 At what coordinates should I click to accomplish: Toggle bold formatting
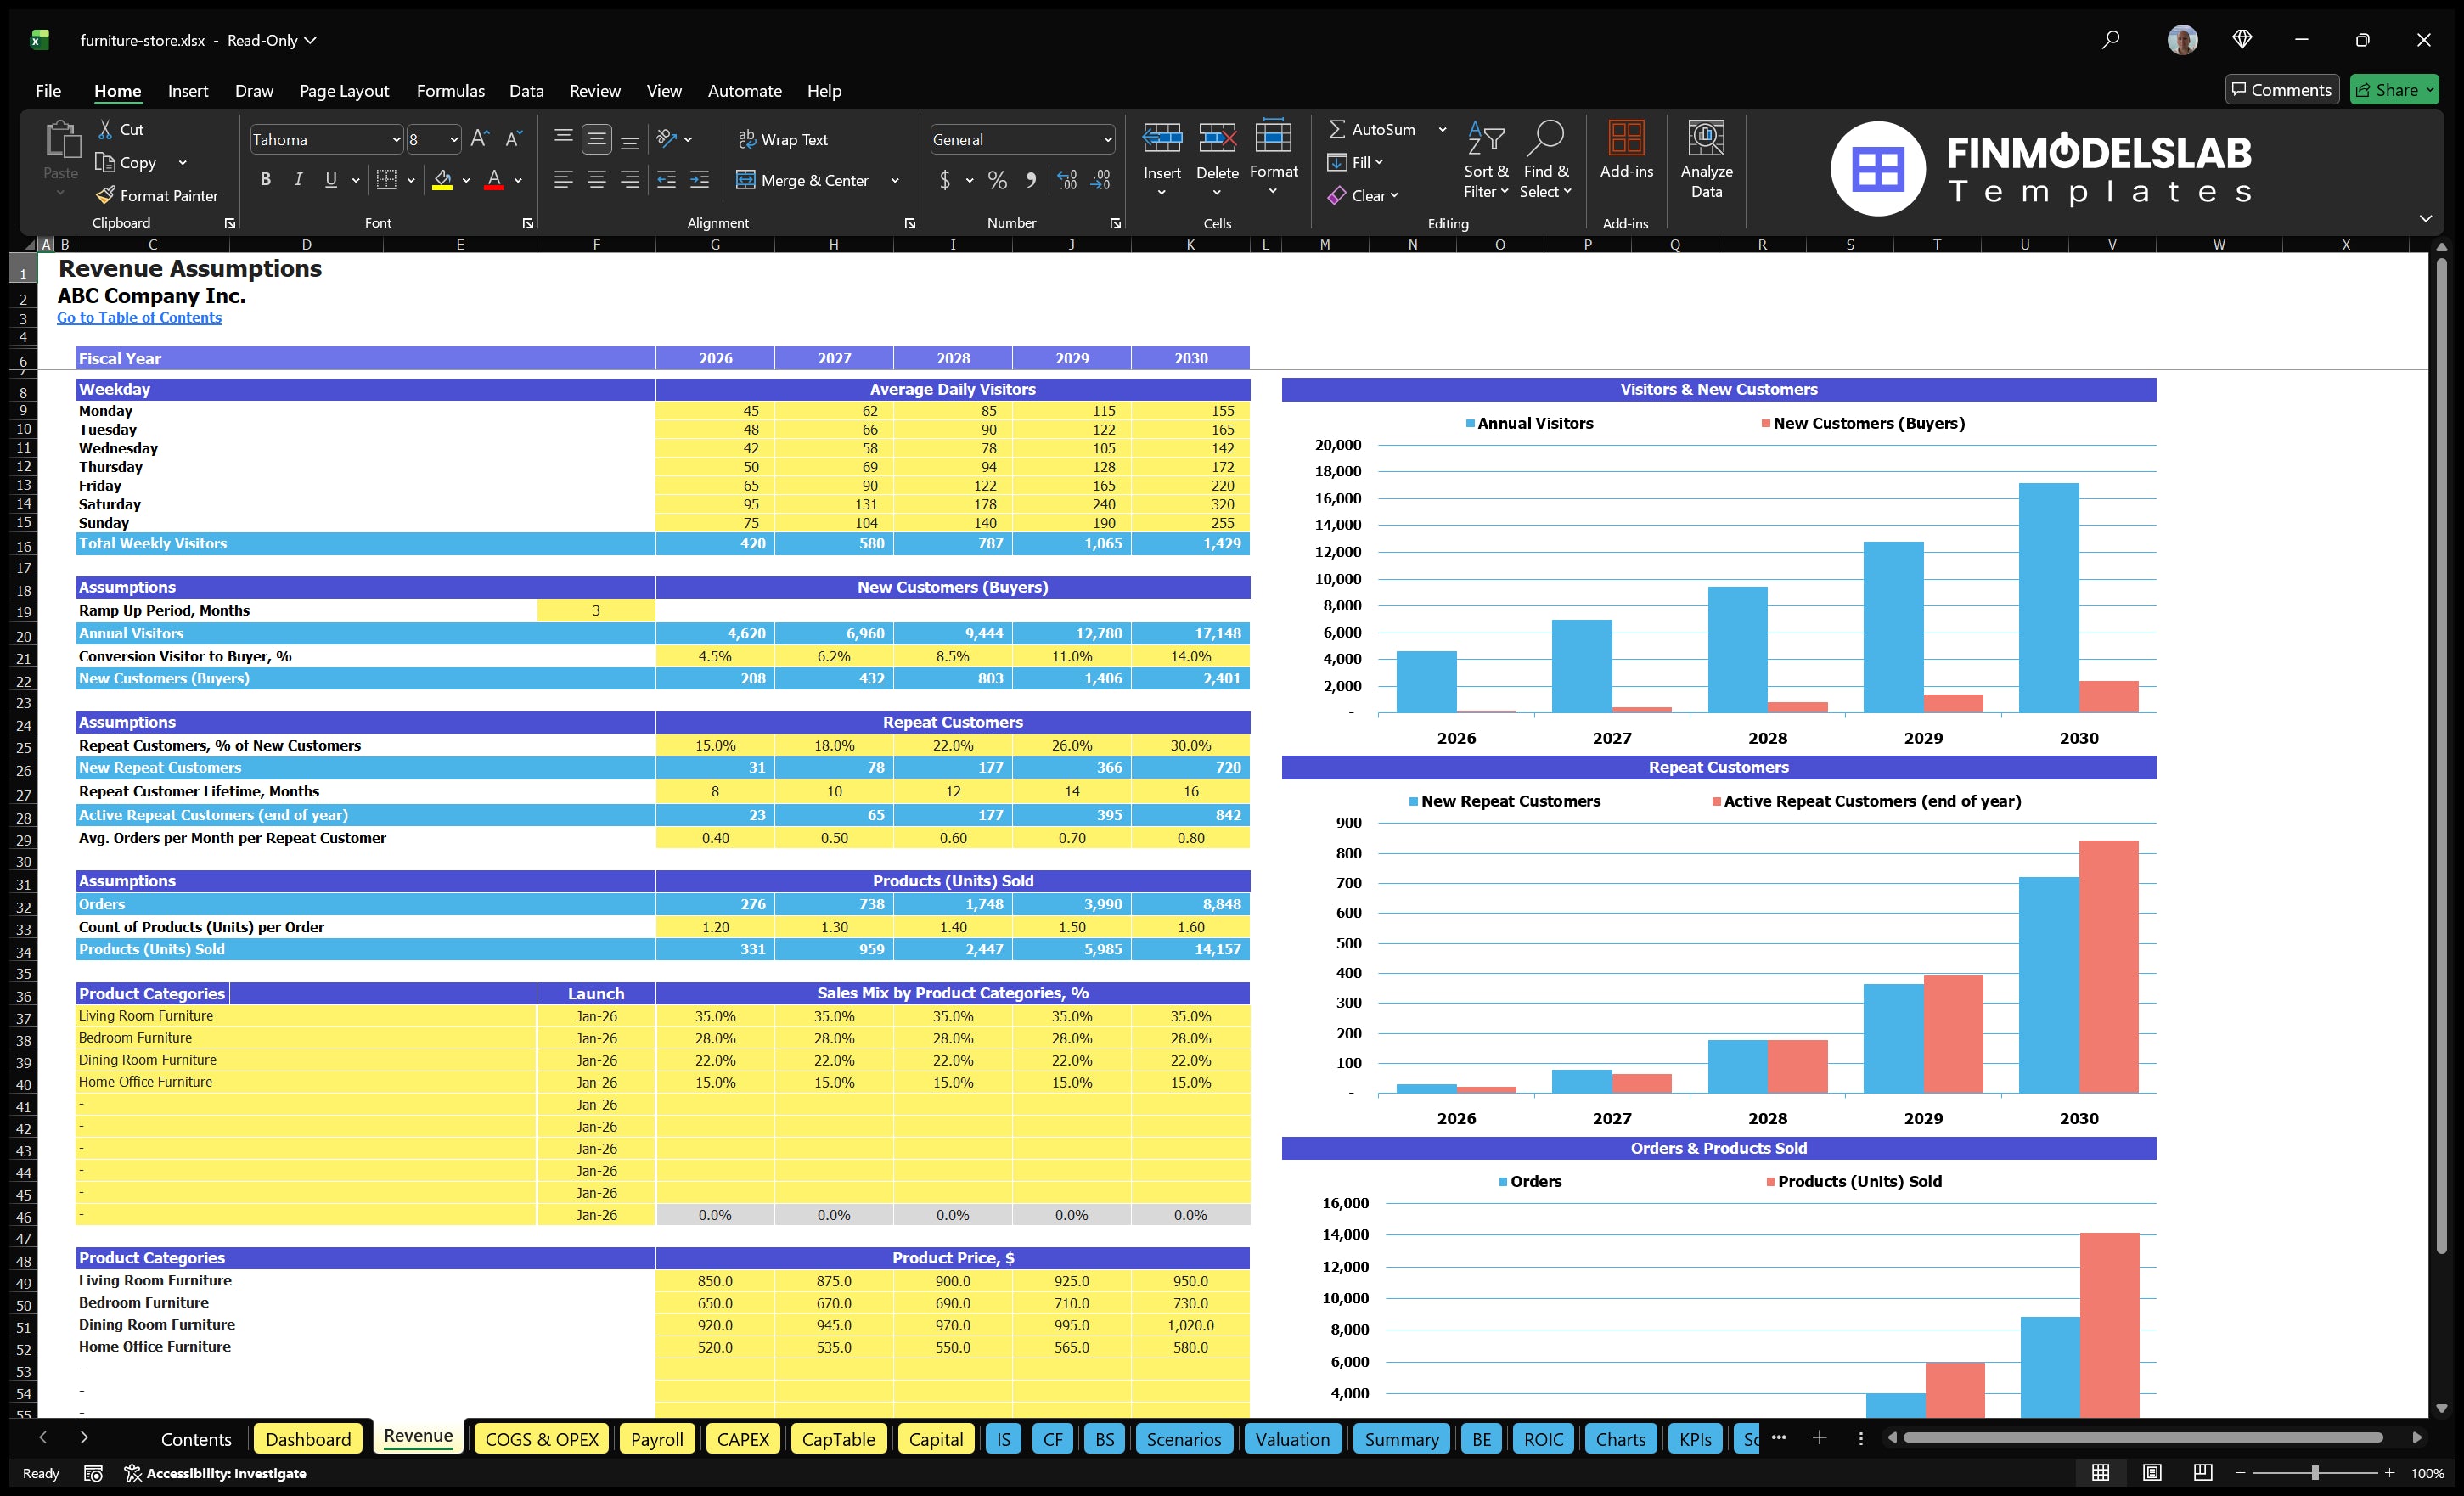click(265, 180)
